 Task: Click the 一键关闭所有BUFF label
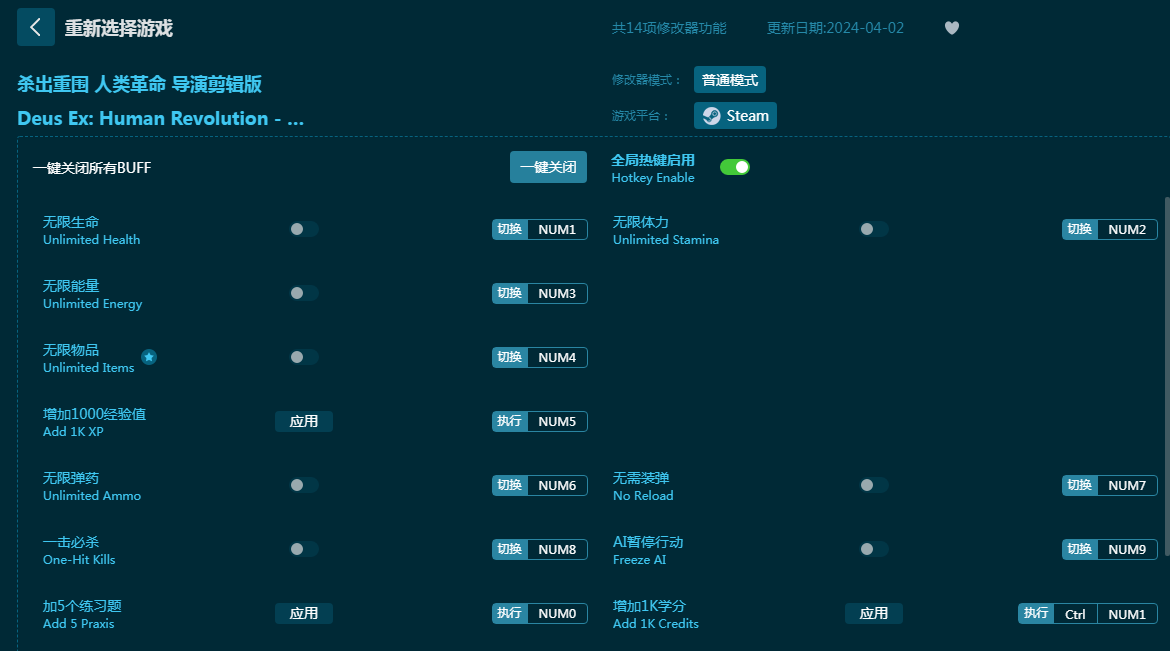[92, 168]
